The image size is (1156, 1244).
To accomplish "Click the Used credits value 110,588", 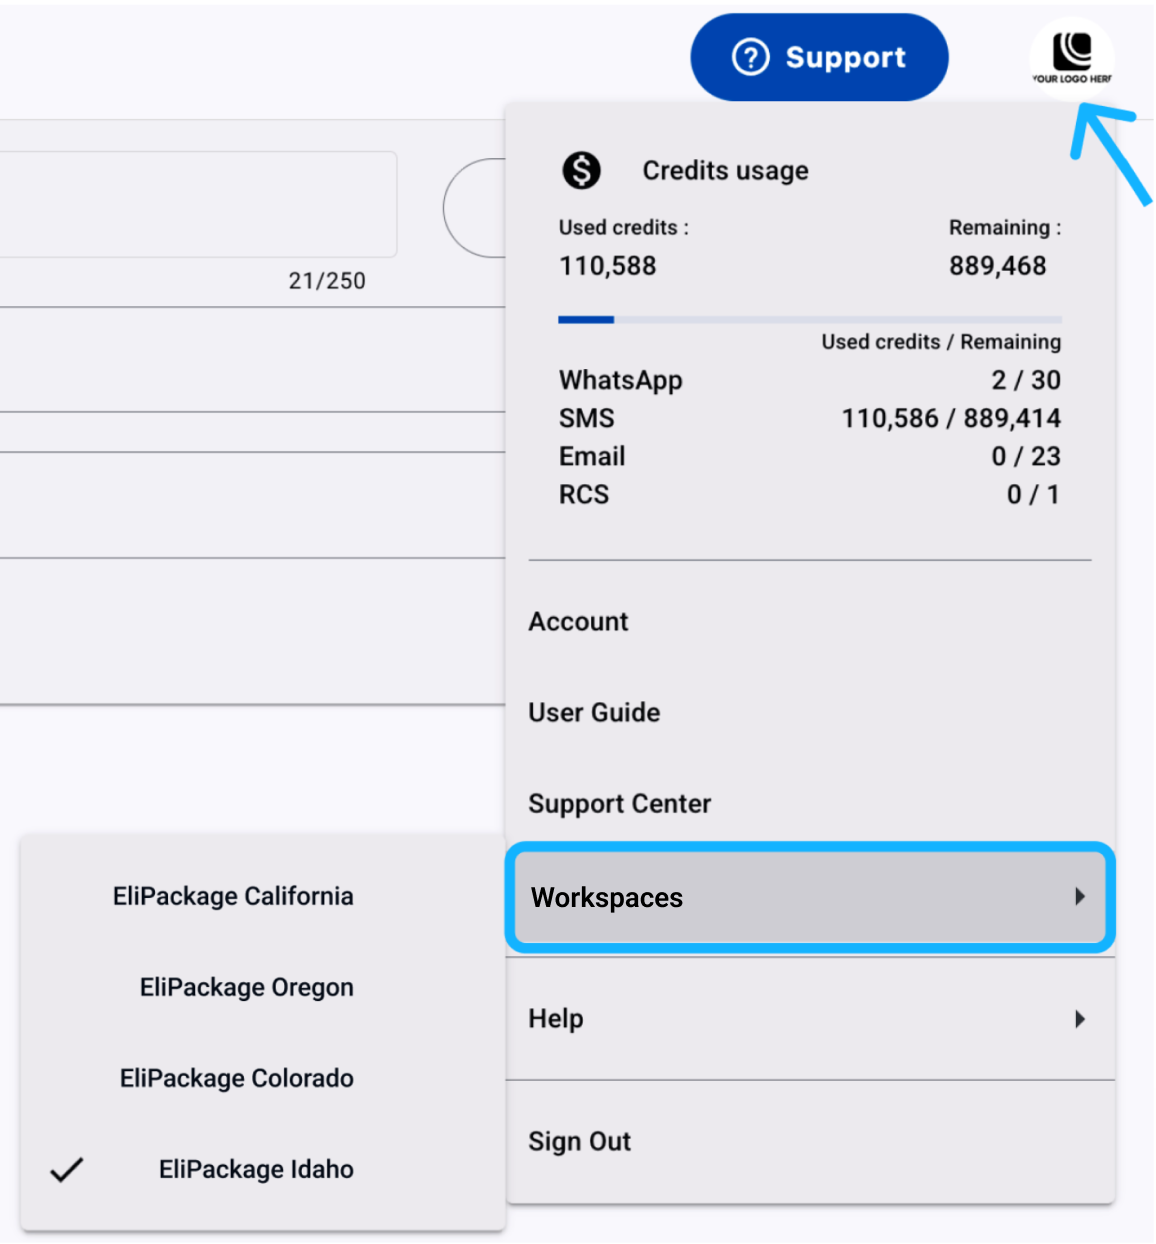I will pyautogui.click(x=608, y=266).
